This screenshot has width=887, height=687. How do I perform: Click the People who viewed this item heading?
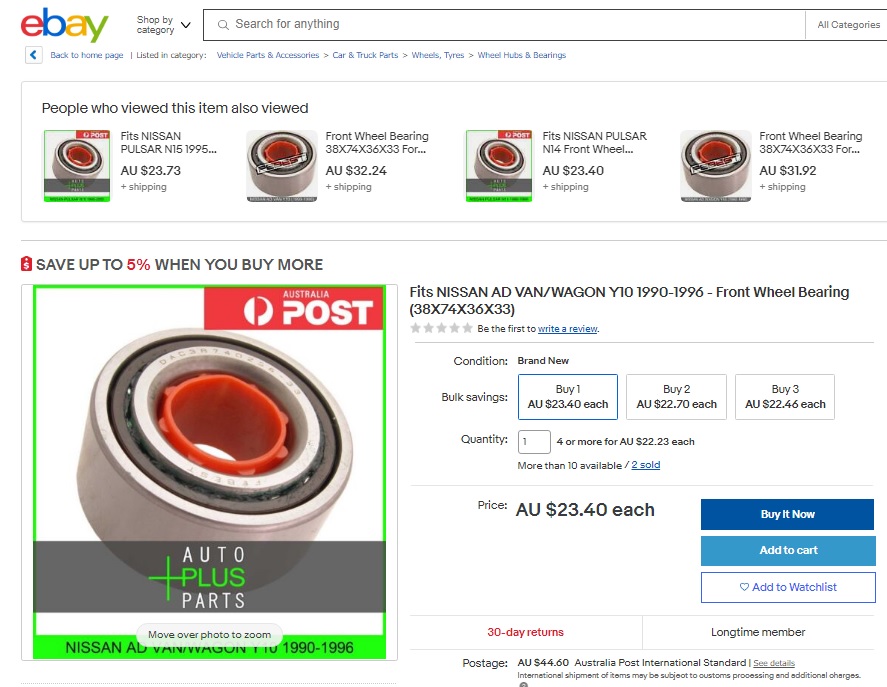pyautogui.click(x=175, y=108)
